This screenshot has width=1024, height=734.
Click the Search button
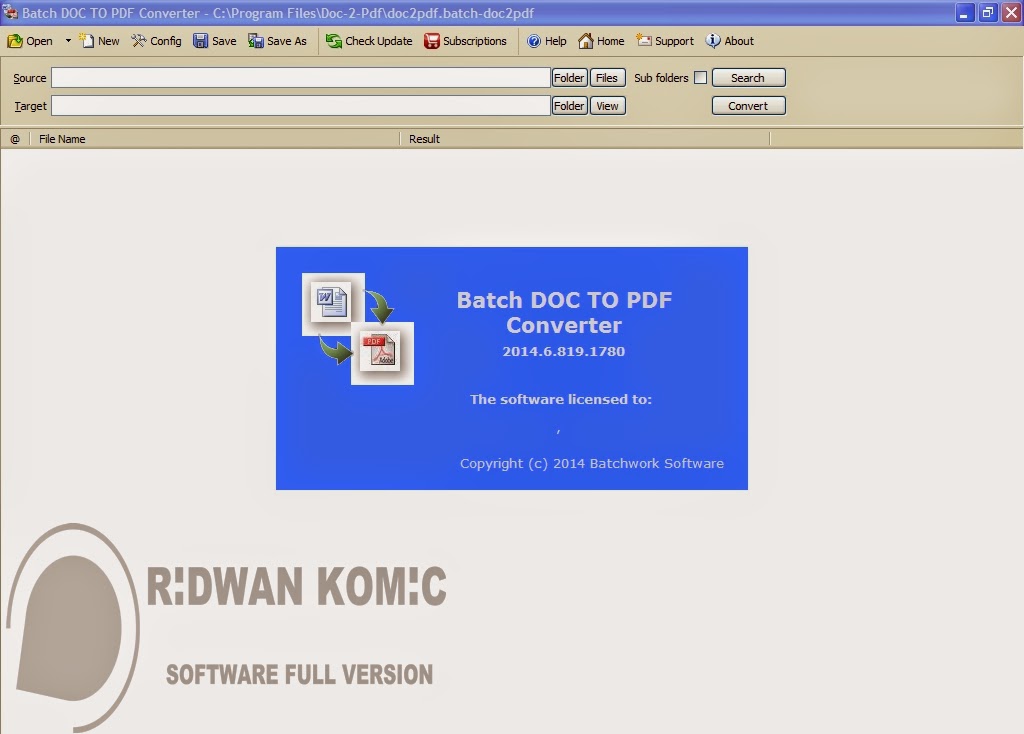(748, 78)
